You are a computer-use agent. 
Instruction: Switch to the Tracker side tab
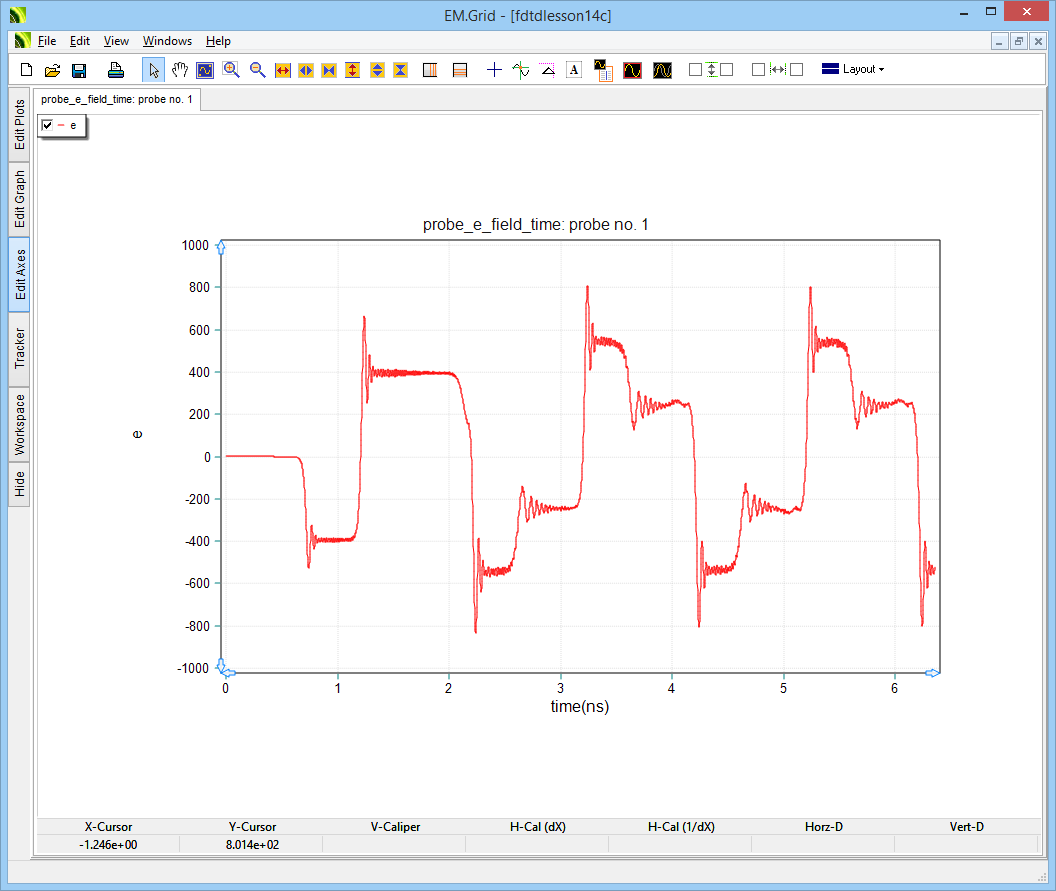[x=19, y=348]
